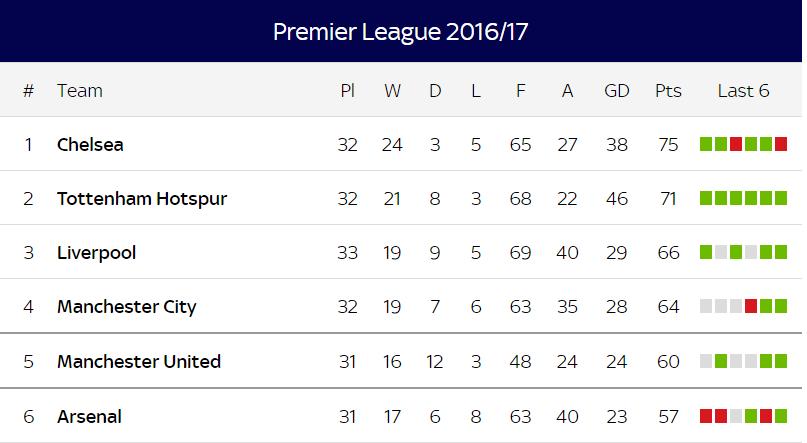The width and height of the screenshot is (807, 443).
Task: Sort by the Pl column header
Action: click(347, 91)
